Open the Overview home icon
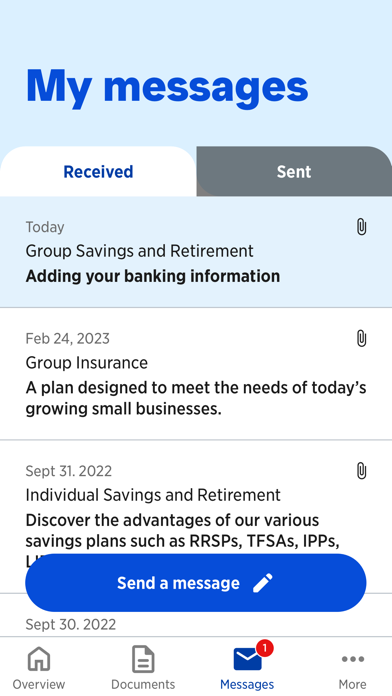 [x=39, y=659]
